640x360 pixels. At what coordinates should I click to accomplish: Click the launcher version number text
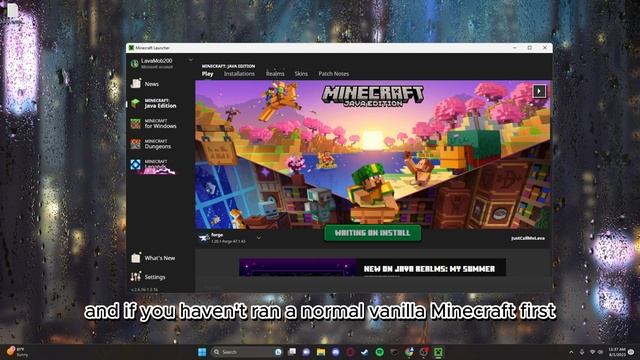pos(144,289)
